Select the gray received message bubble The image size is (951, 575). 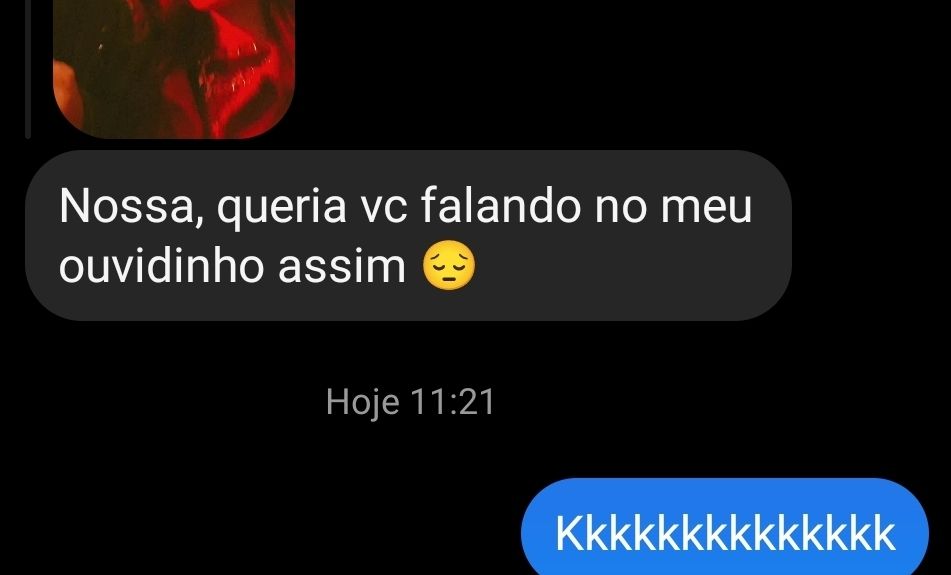[408, 235]
